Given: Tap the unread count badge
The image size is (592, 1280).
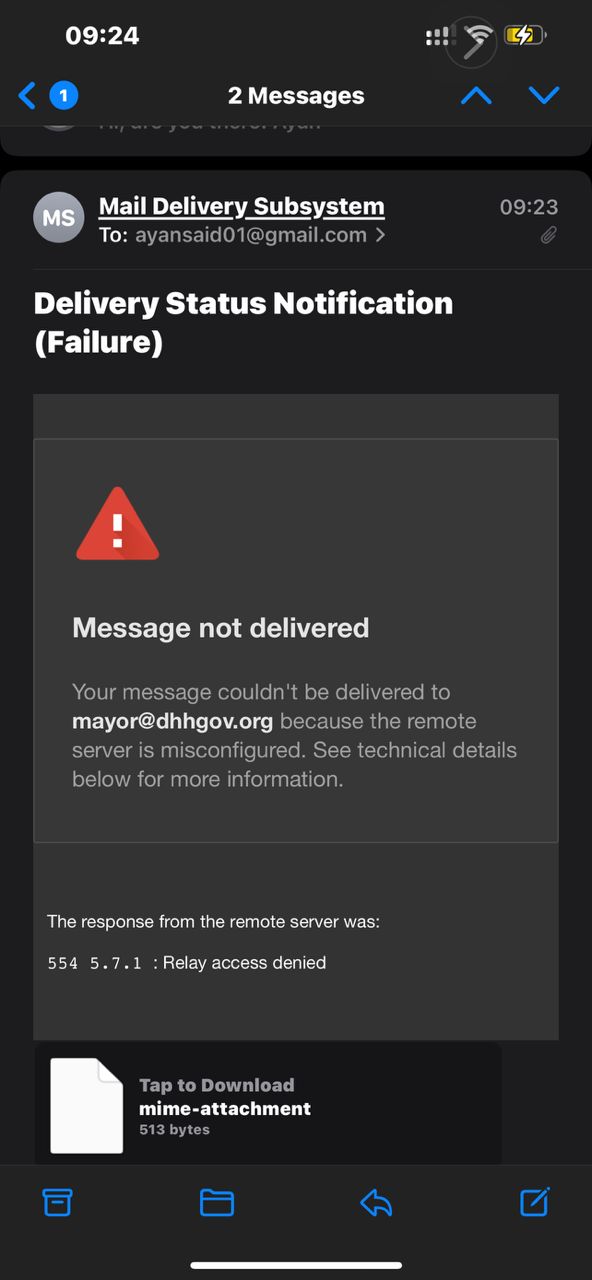Looking at the screenshot, I should click(x=64, y=96).
